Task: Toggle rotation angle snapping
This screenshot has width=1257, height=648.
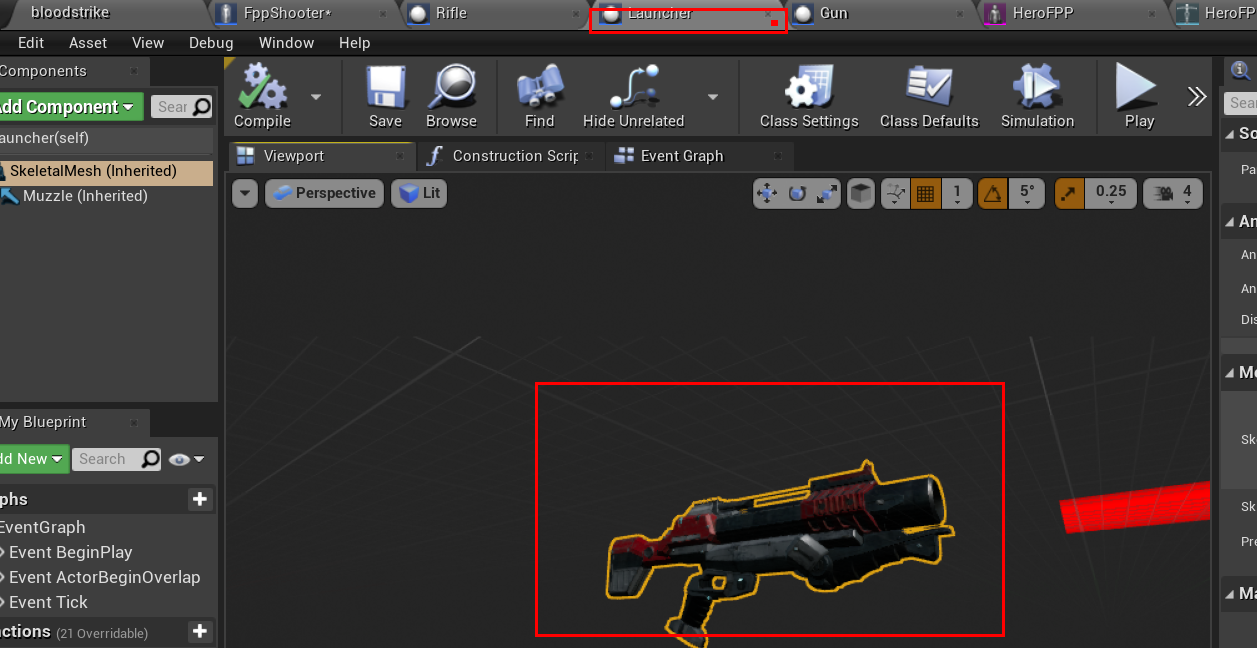Action: click(x=992, y=193)
